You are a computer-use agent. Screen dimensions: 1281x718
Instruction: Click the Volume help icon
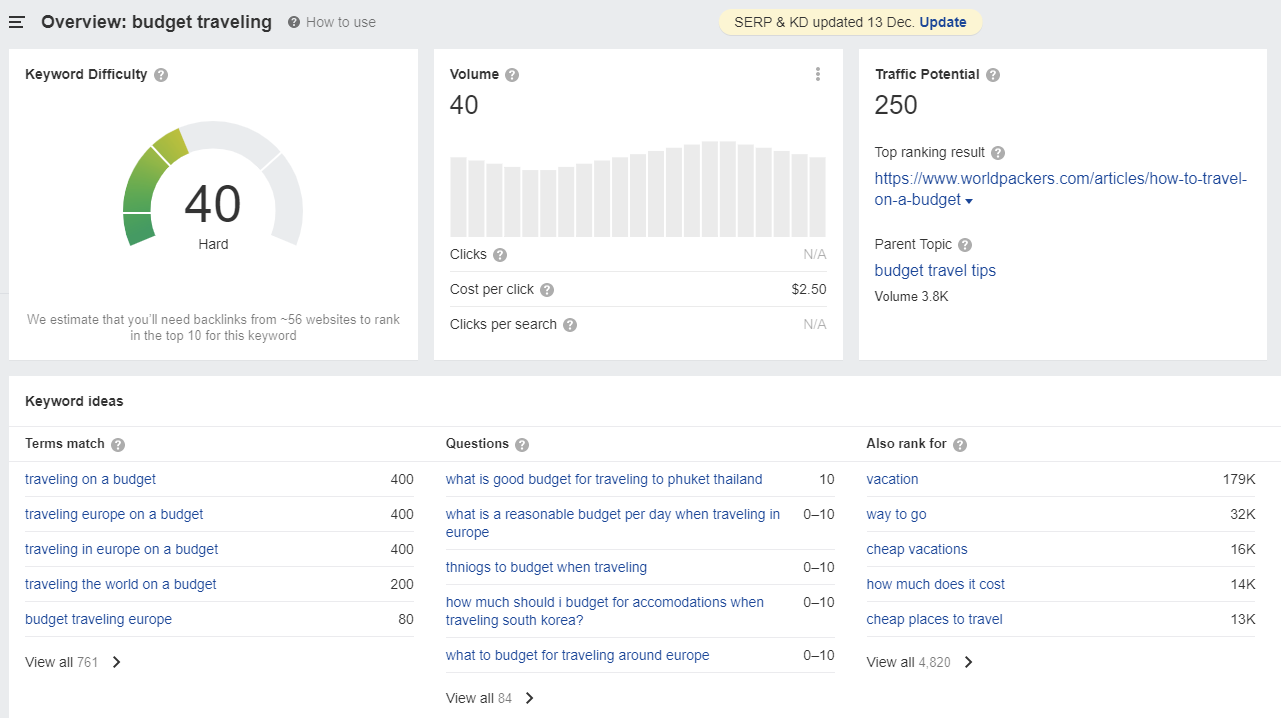tap(511, 74)
